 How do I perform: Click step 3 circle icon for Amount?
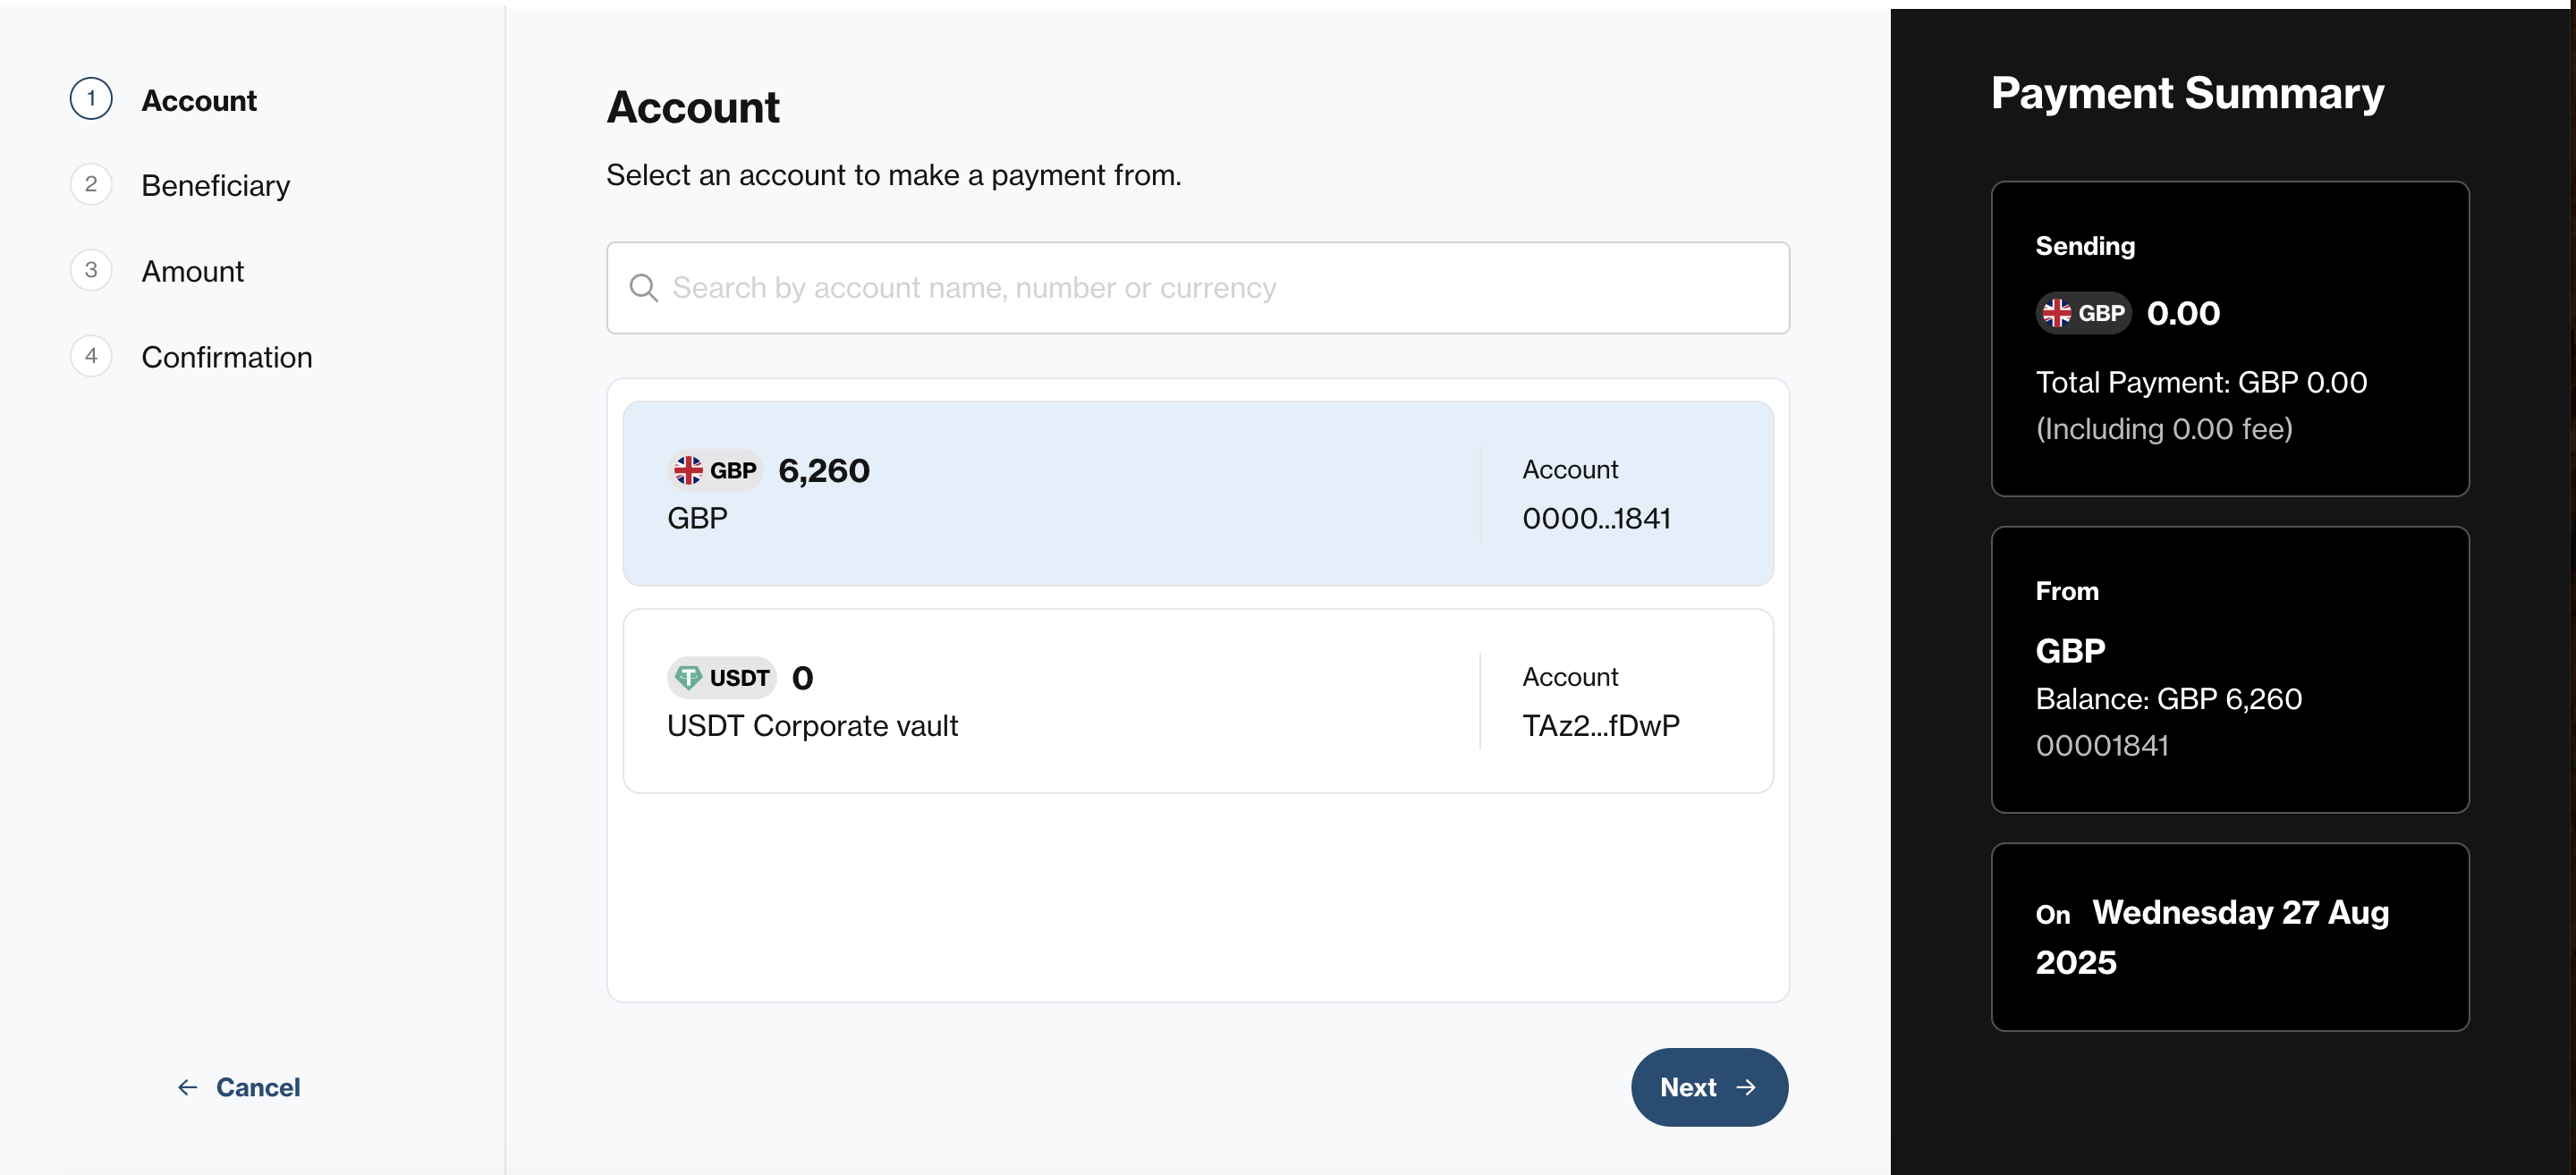tap(91, 271)
